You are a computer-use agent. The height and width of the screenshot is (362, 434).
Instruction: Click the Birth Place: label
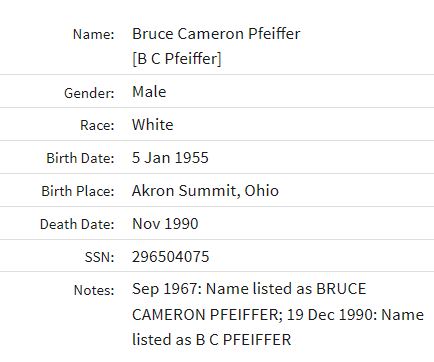point(78,191)
